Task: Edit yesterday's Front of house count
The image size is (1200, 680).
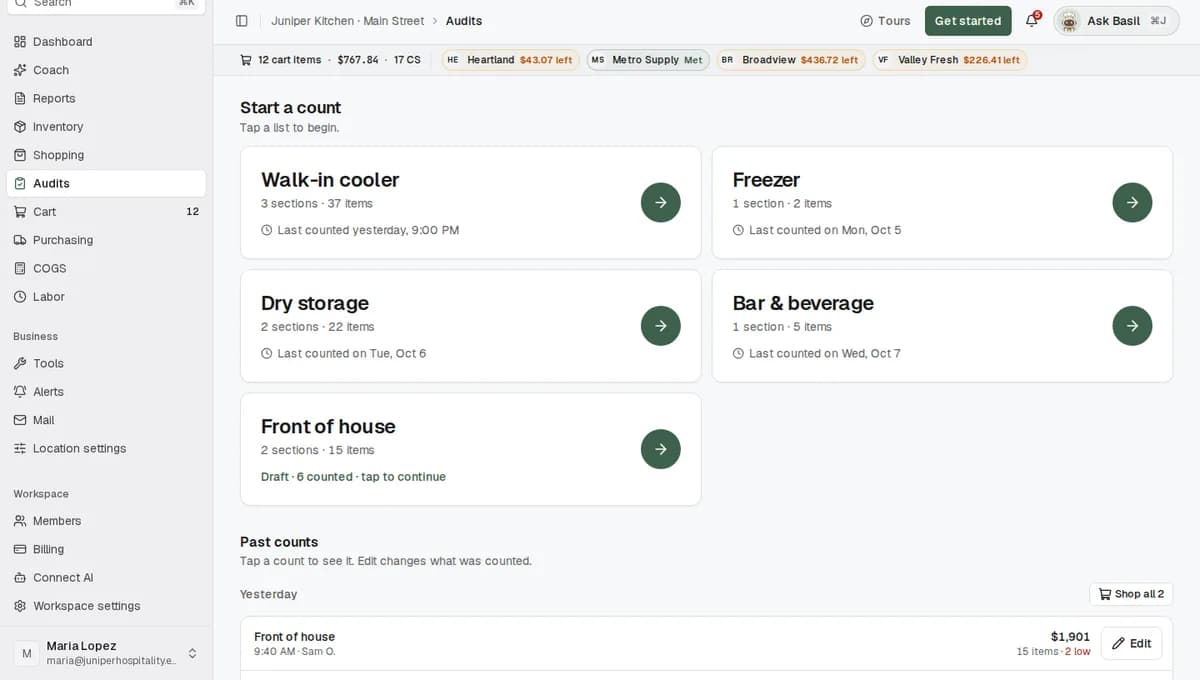Action: 1131,643
